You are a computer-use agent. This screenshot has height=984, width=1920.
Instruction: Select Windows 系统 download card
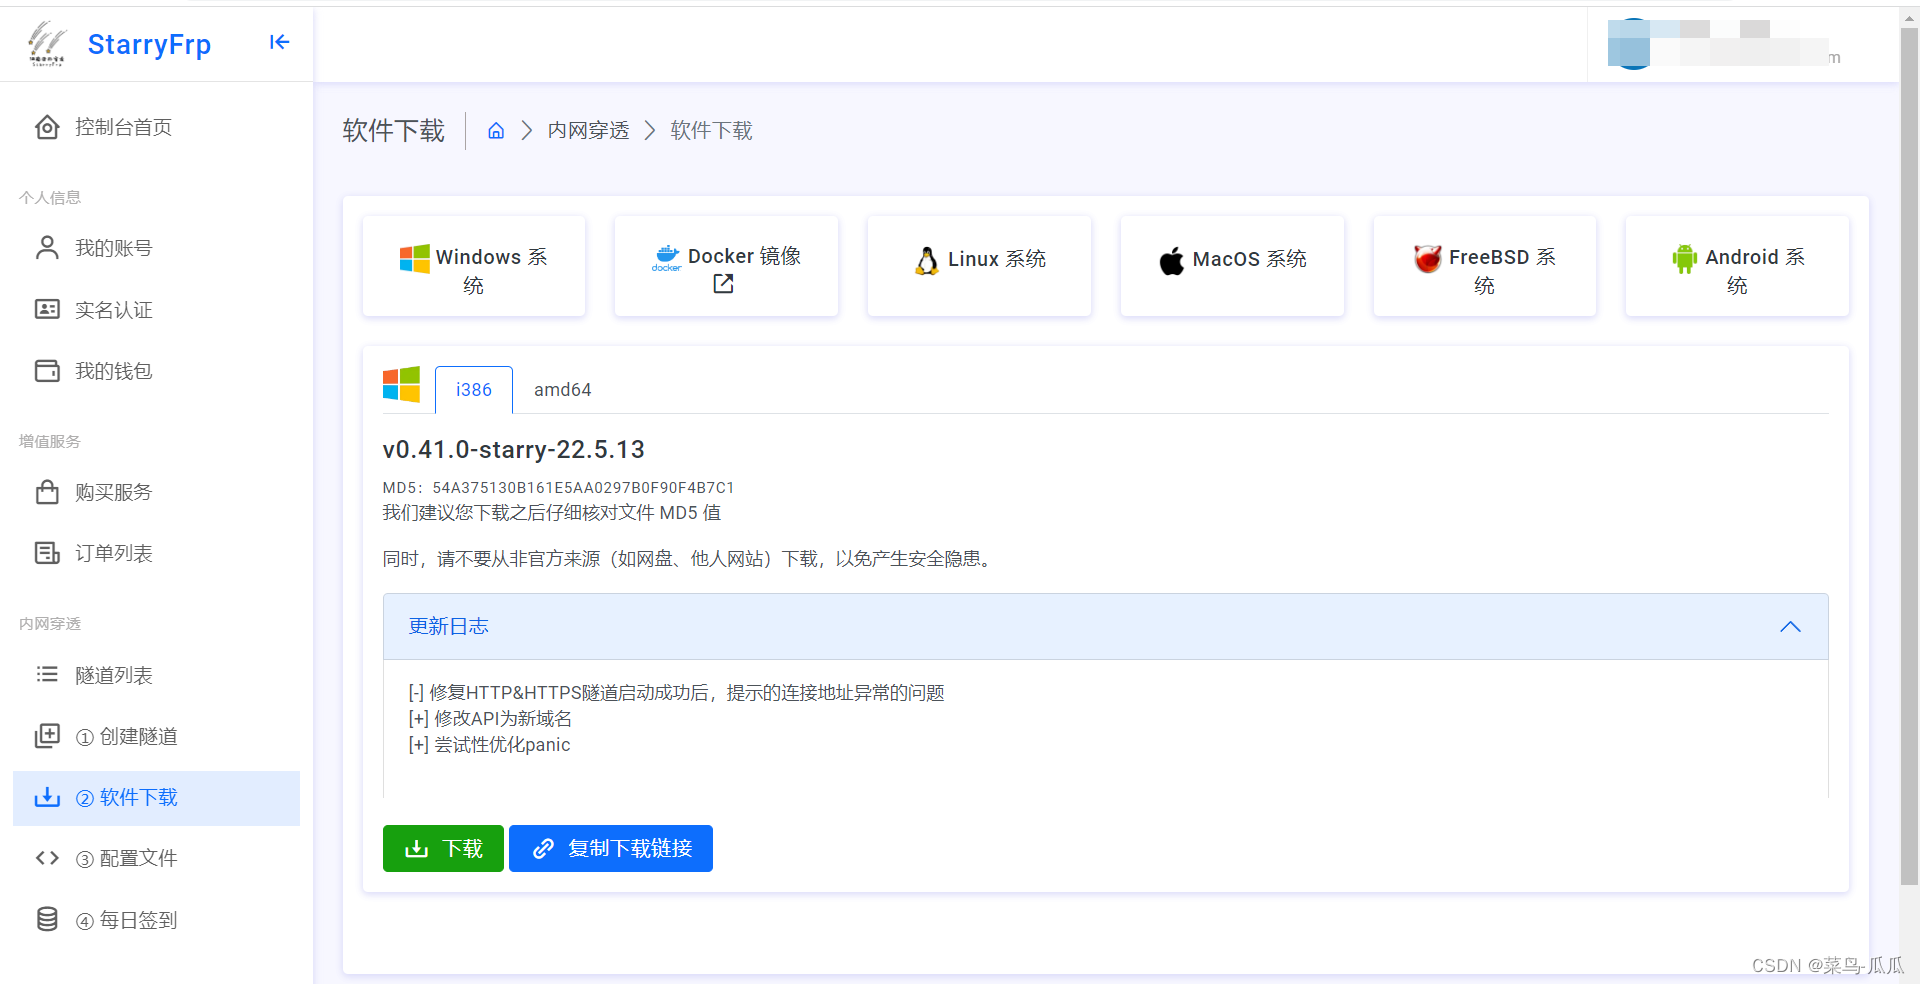pyautogui.click(x=474, y=267)
